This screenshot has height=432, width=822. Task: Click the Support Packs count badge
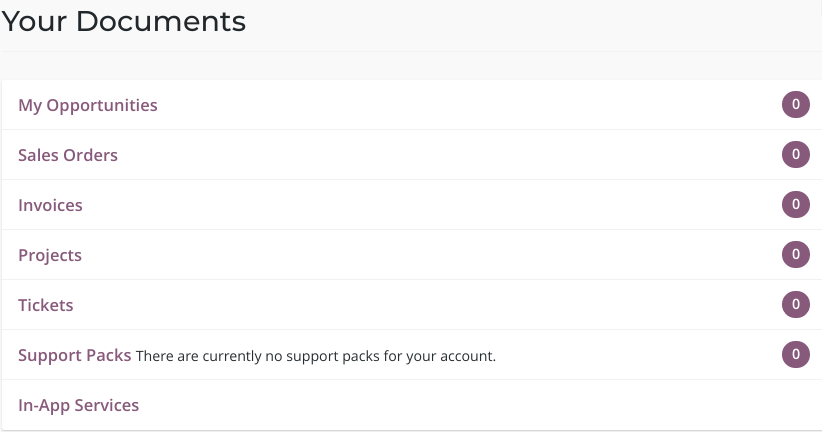pos(795,355)
